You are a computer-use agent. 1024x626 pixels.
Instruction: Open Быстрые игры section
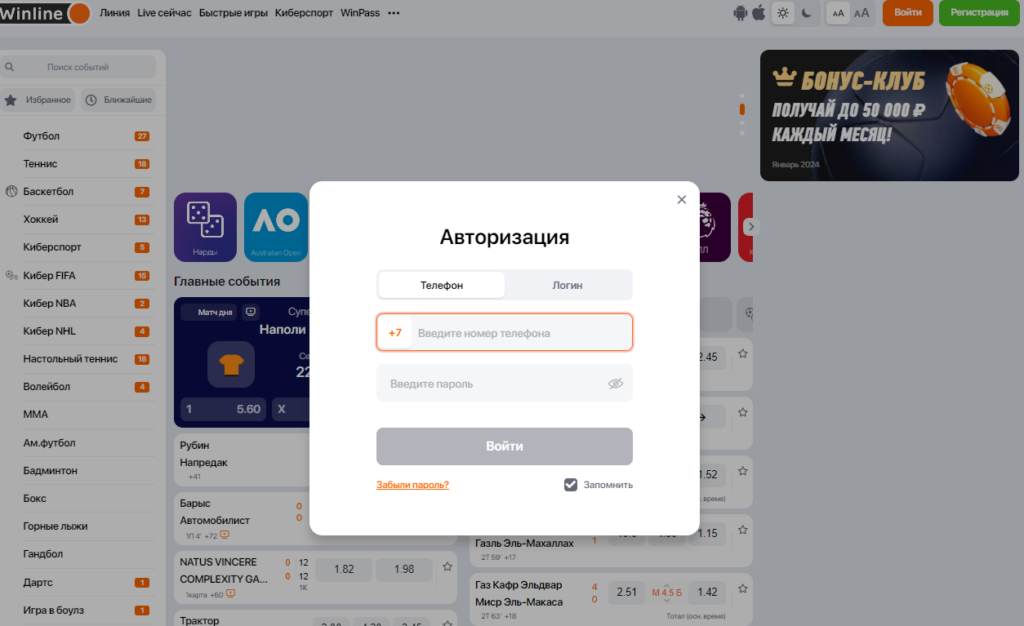click(x=233, y=13)
